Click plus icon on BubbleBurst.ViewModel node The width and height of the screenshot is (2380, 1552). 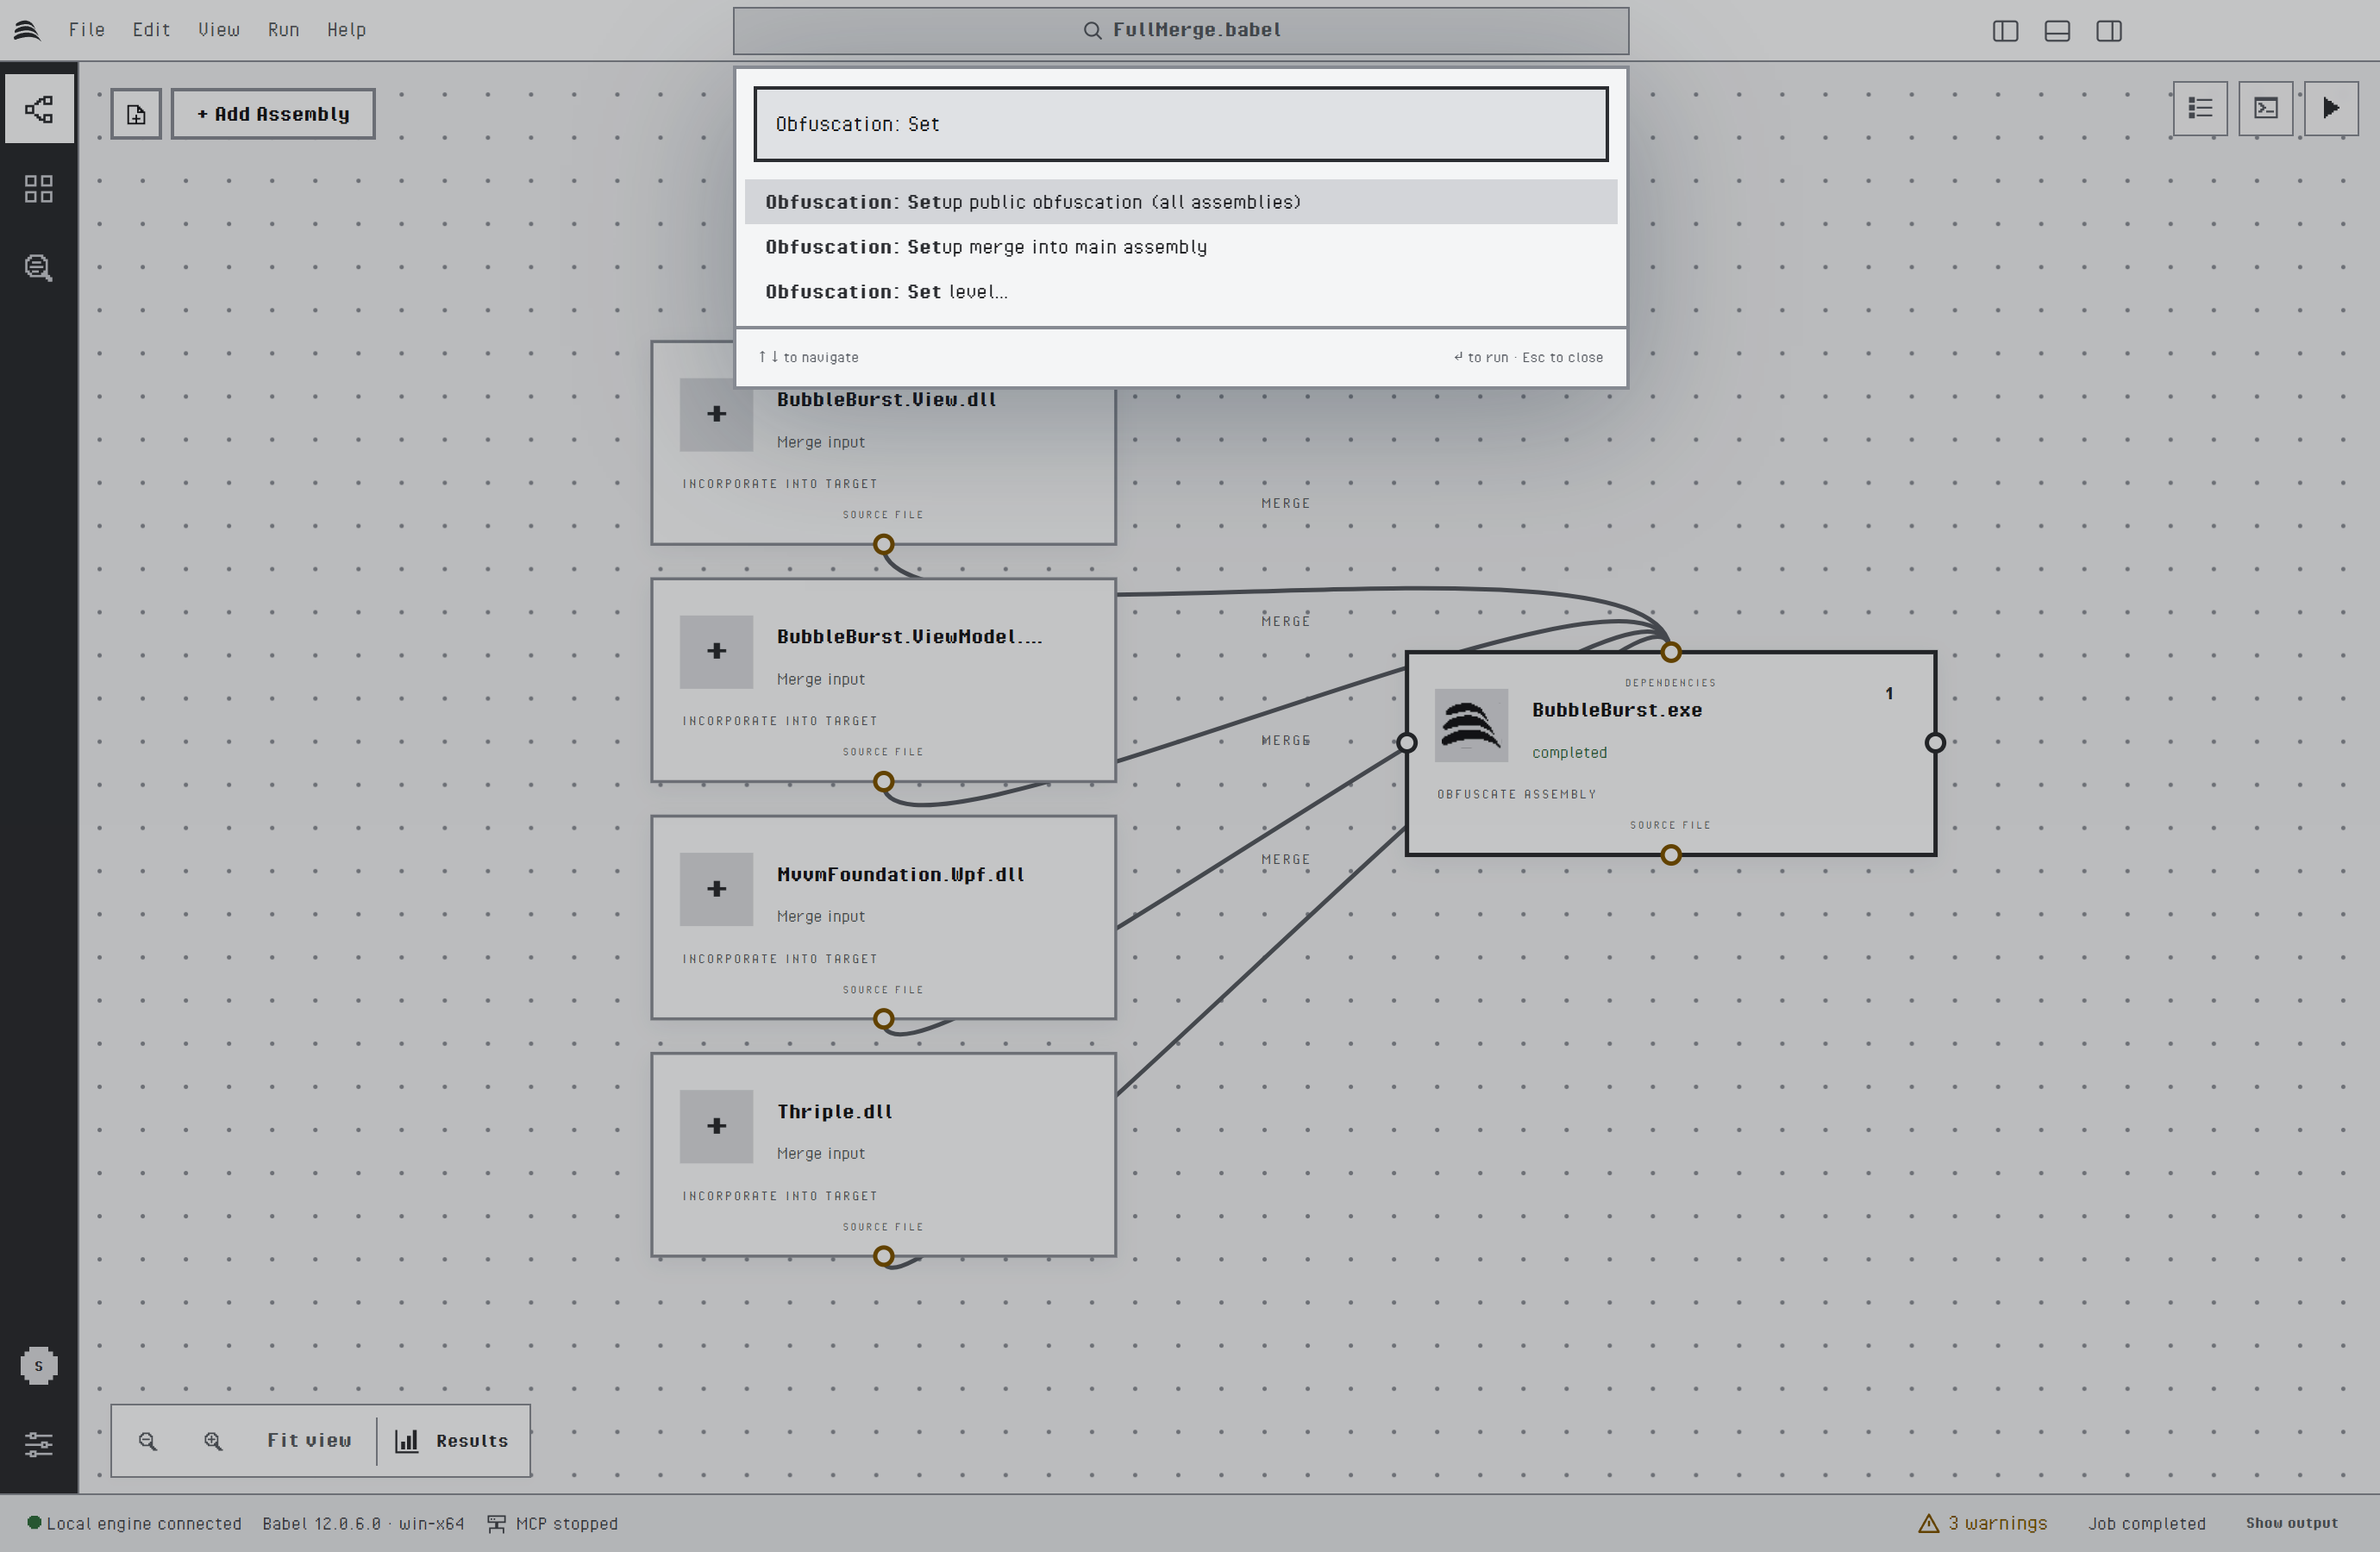pyautogui.click(x=716, y=652)
